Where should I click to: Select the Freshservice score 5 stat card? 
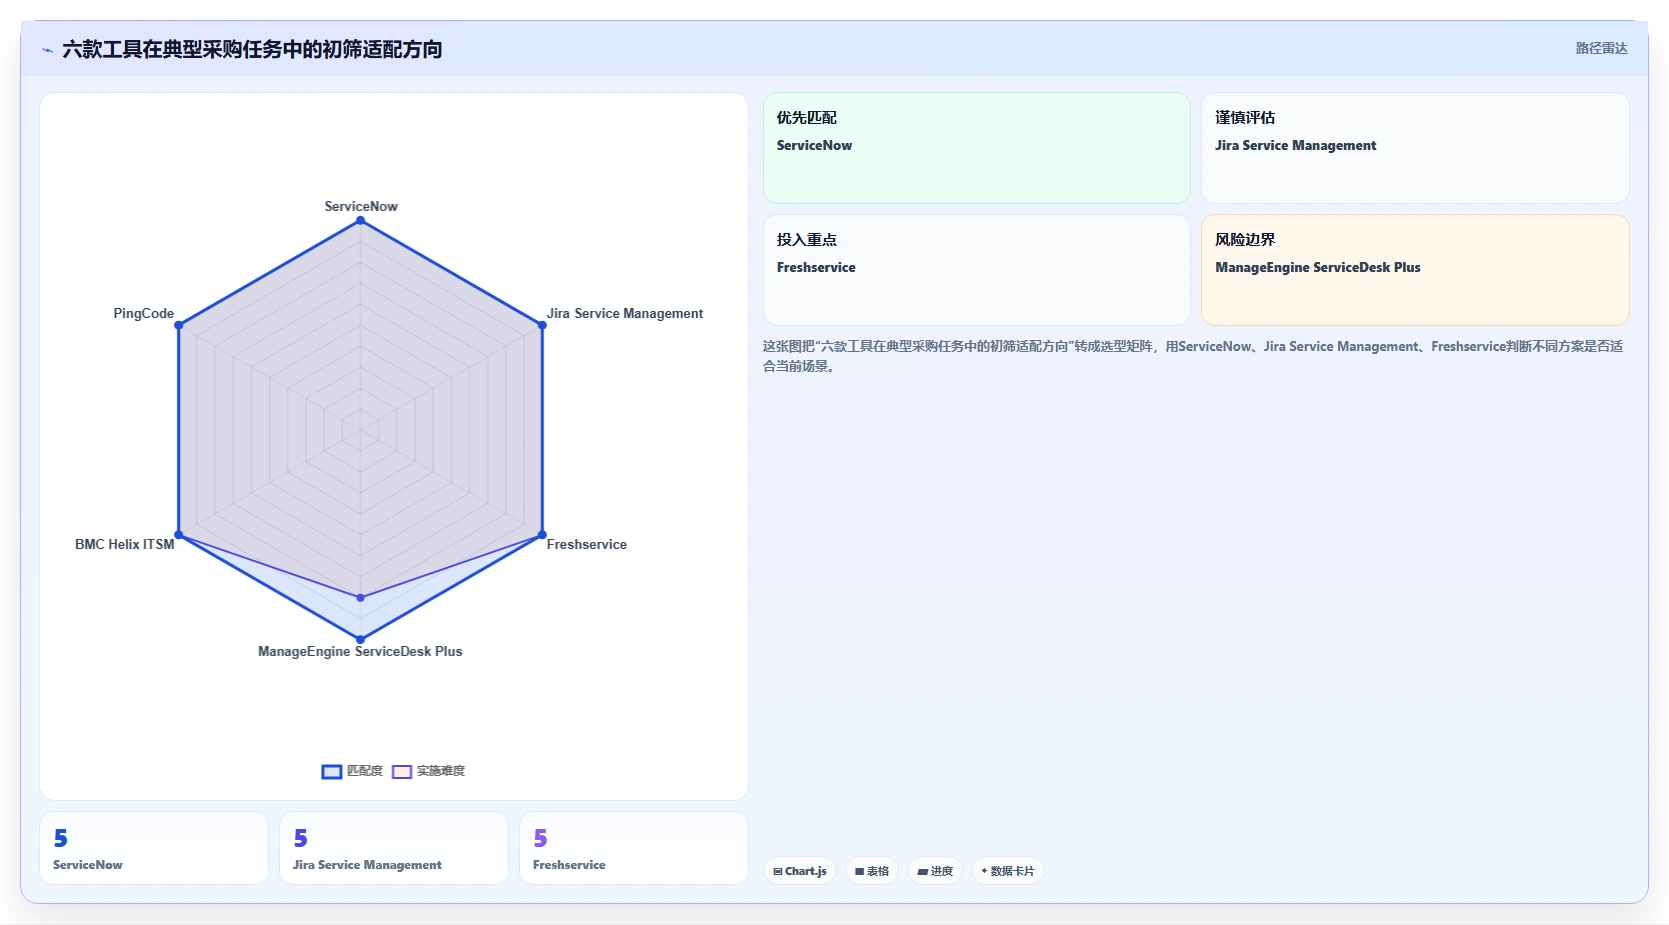coord(634,848)
